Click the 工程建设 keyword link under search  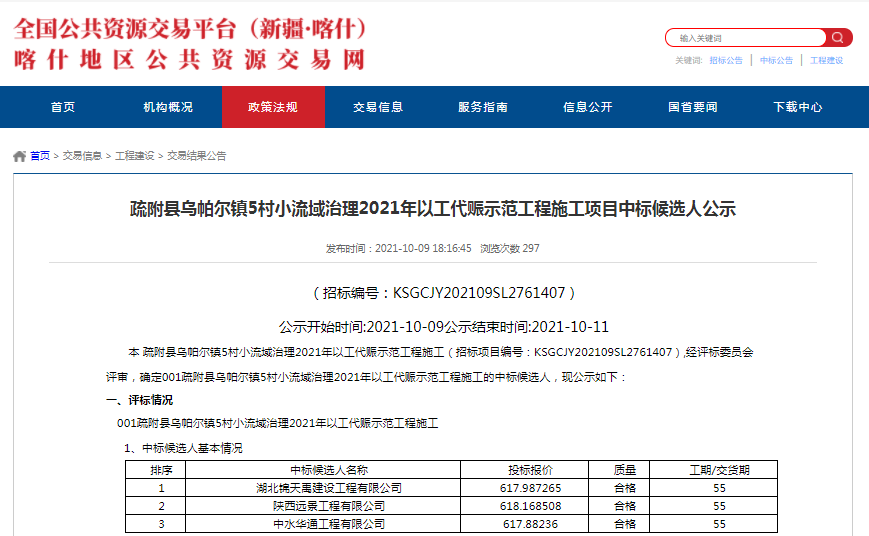click(826, 61)
